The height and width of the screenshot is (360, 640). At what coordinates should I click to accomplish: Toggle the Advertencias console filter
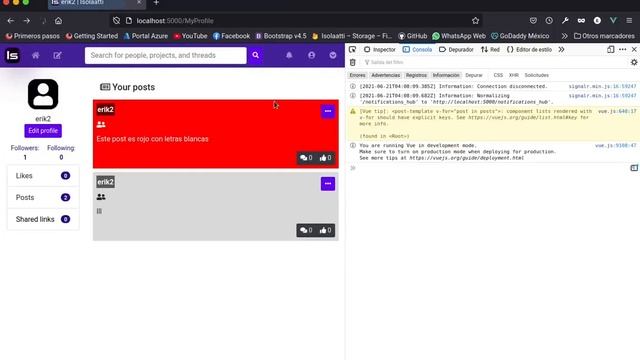(386, 75)
